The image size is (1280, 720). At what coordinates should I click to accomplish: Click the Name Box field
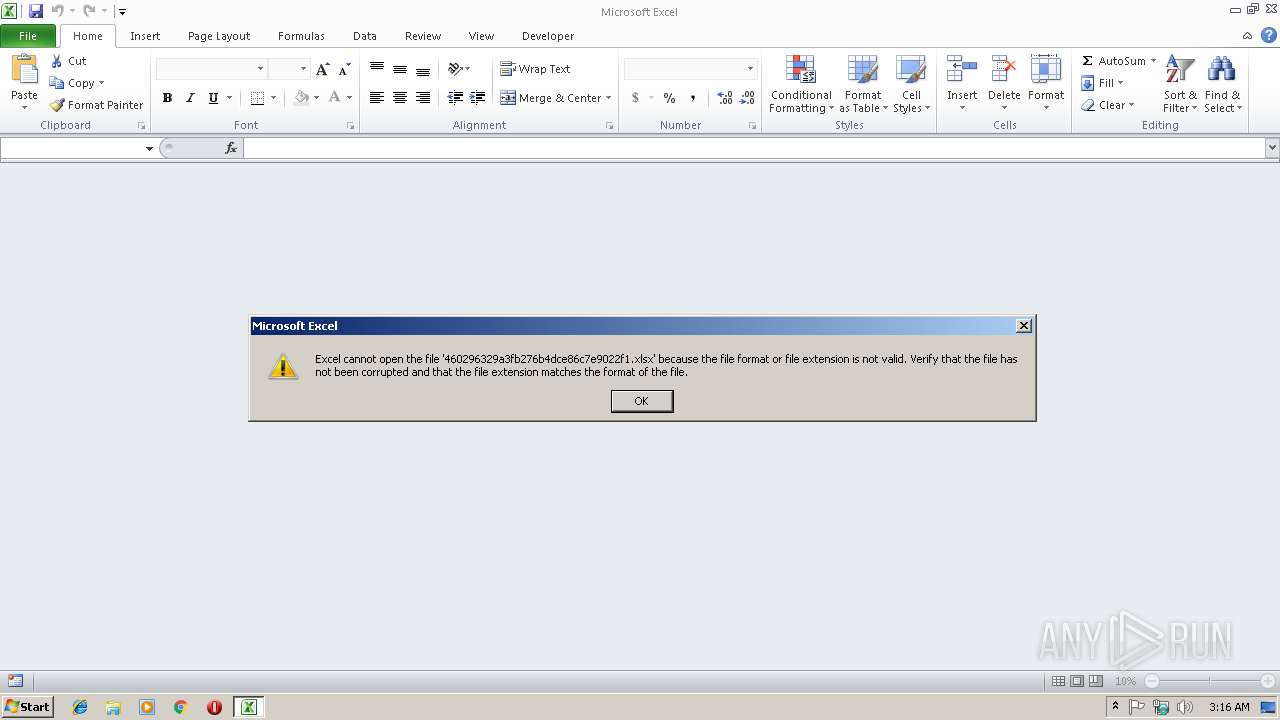click(x=72, y=148)
